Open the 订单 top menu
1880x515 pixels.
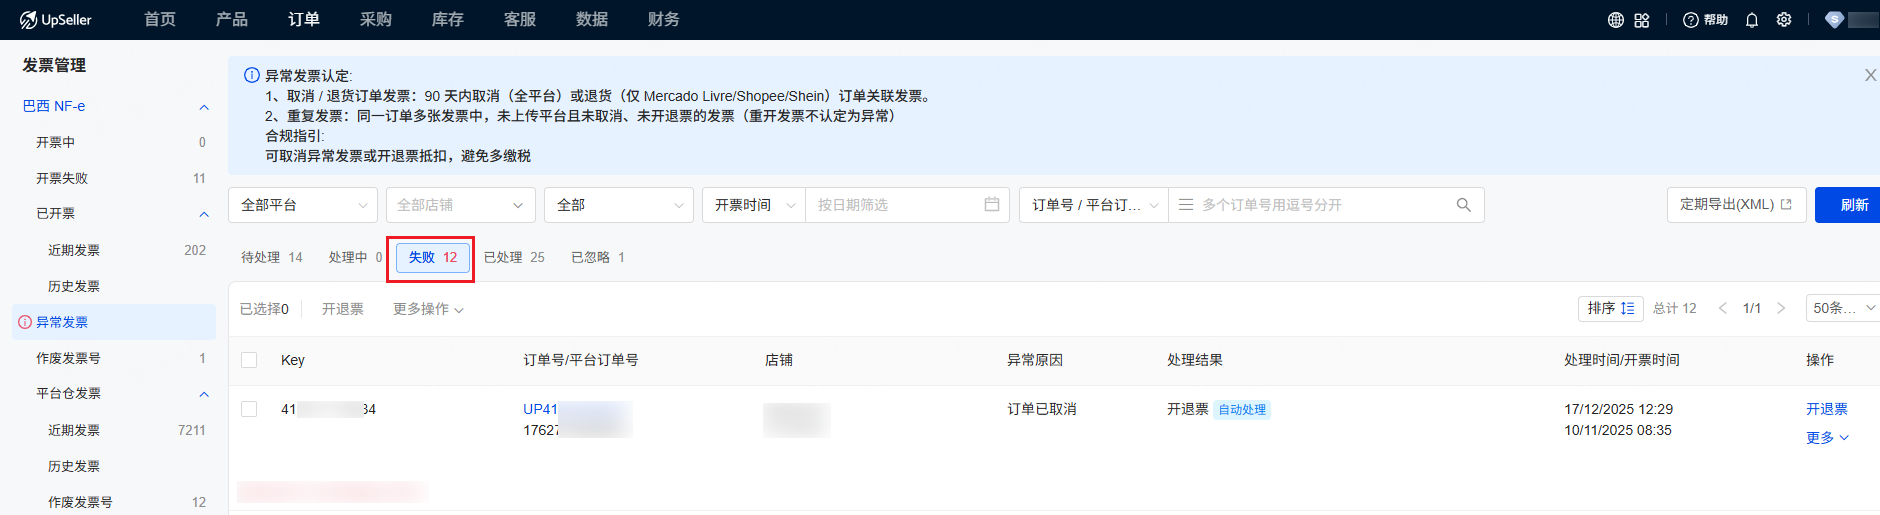(x=303, y=20)
